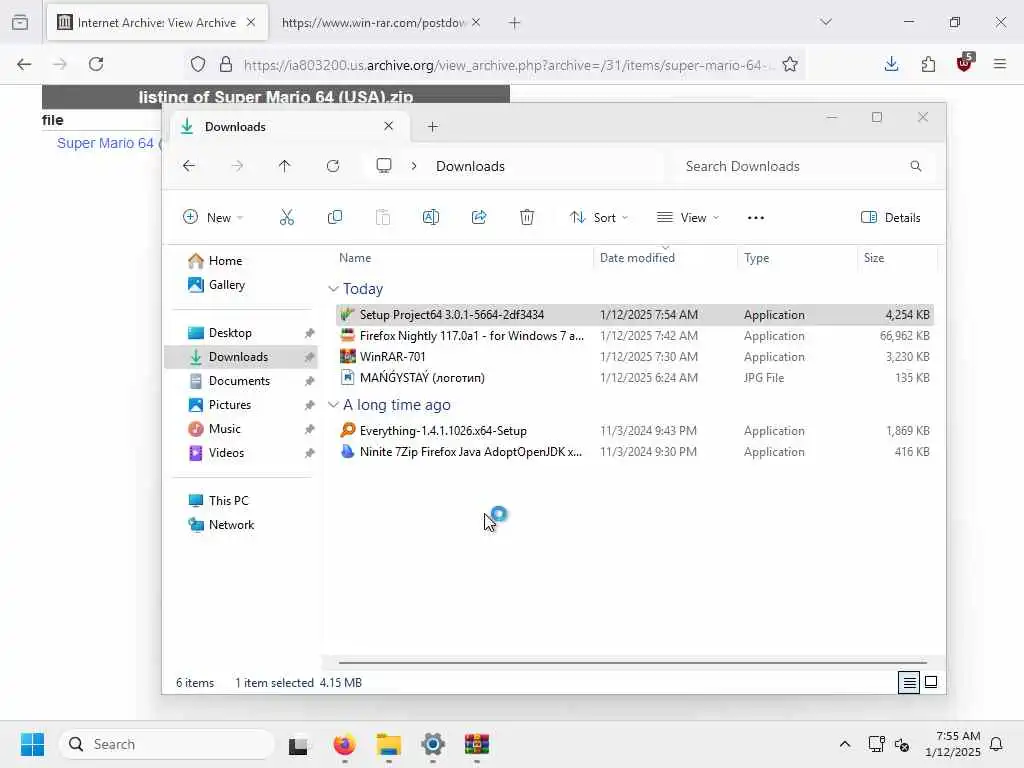This screenshot has width=1024, height=768.
Task: Click the PC monitor icon in address bar
Action: coord(384,166)
